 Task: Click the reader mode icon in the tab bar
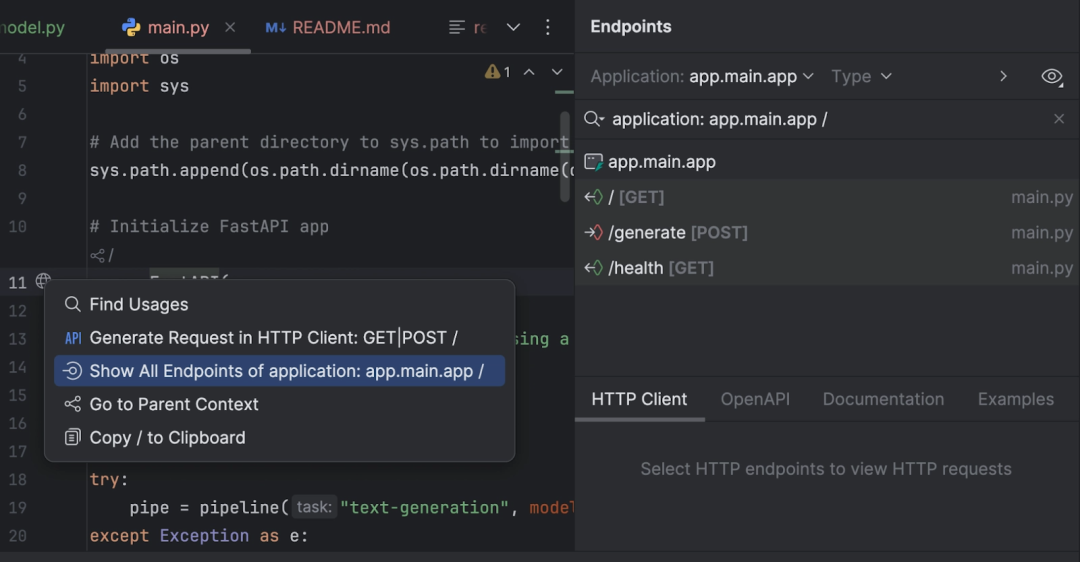(x=457, y=28)
